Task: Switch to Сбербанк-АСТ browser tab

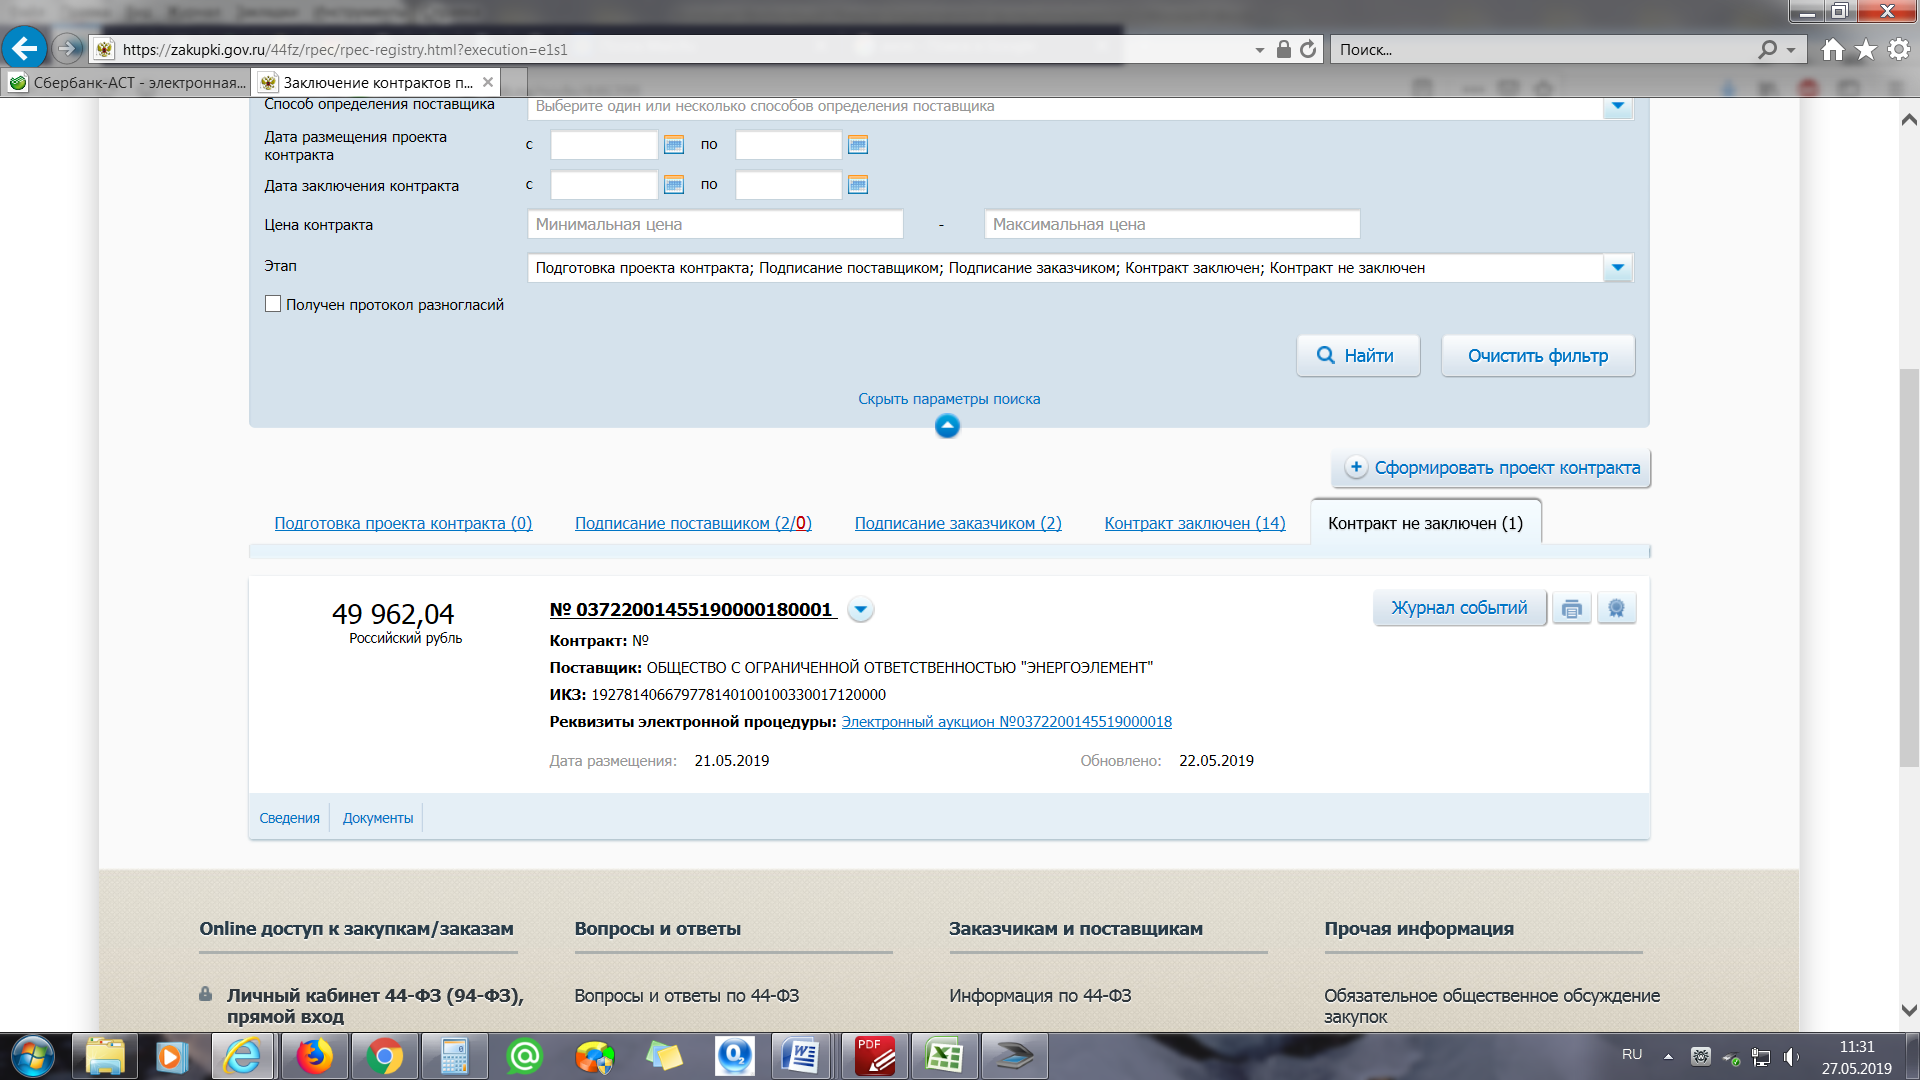Action: click(x=127, y=82)
